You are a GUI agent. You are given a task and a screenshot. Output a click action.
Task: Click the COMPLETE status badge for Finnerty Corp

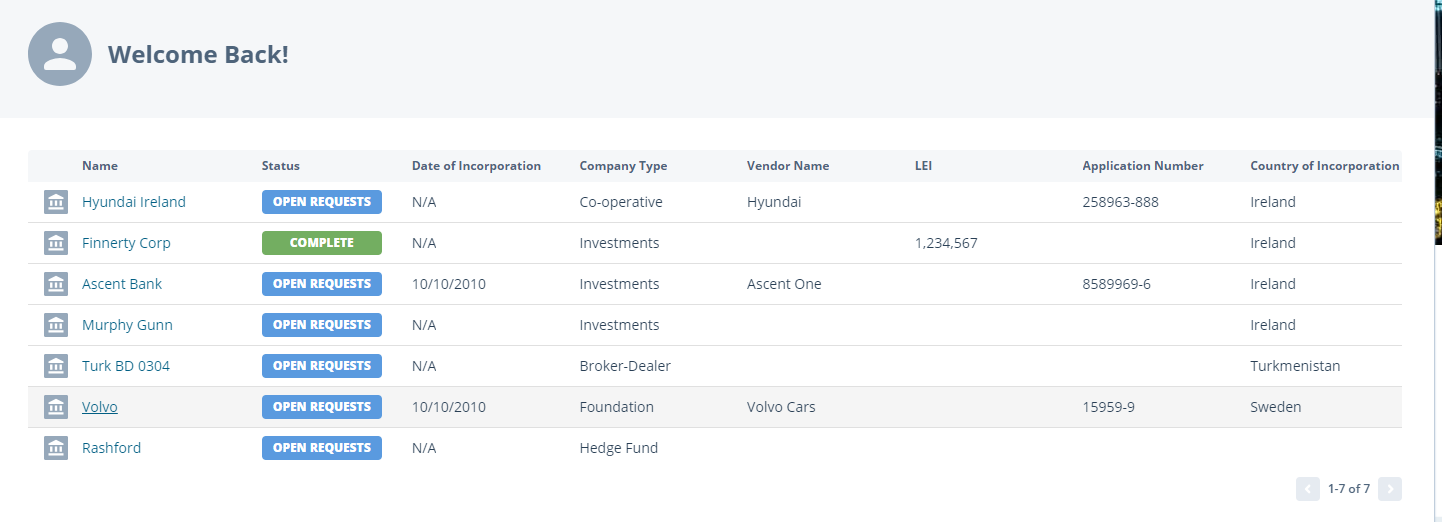point(321,243)
